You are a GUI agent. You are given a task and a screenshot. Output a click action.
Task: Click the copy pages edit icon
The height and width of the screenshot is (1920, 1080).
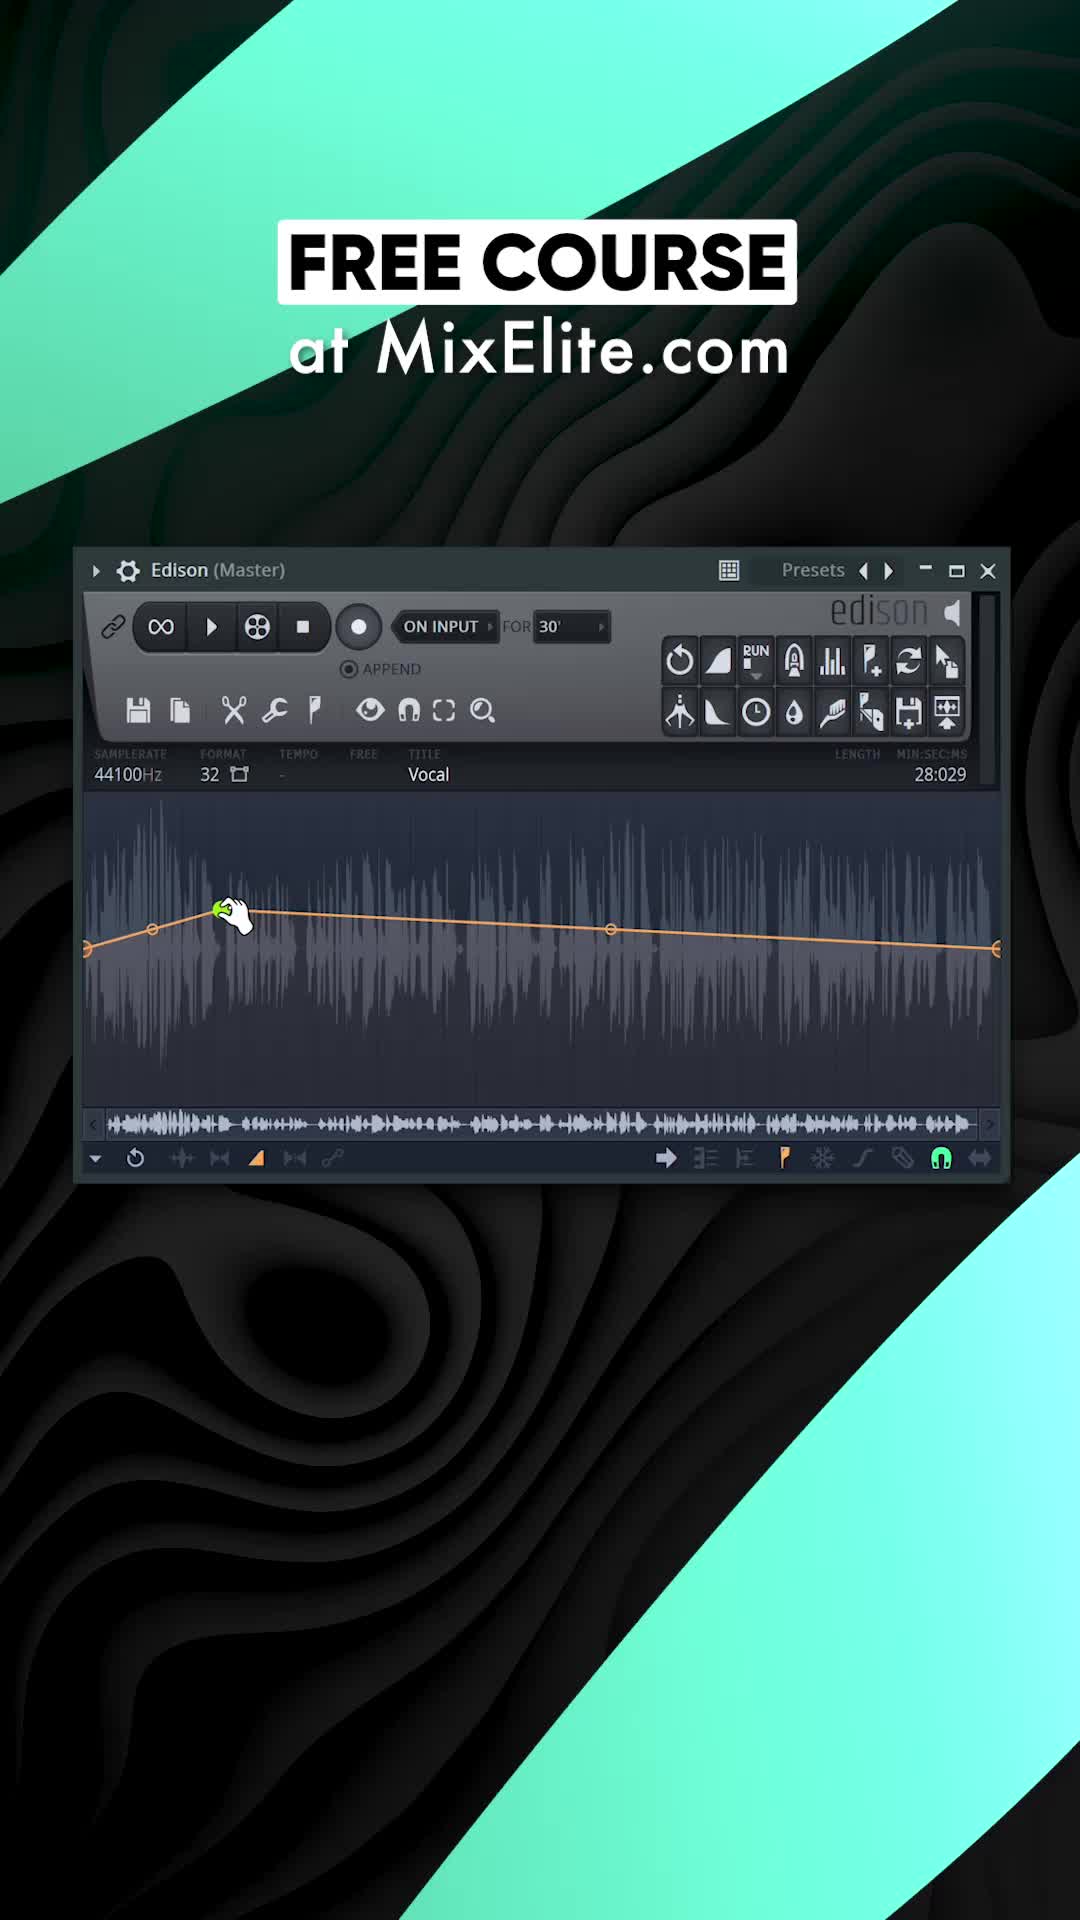pyautogui.click(x=180, y=710)
